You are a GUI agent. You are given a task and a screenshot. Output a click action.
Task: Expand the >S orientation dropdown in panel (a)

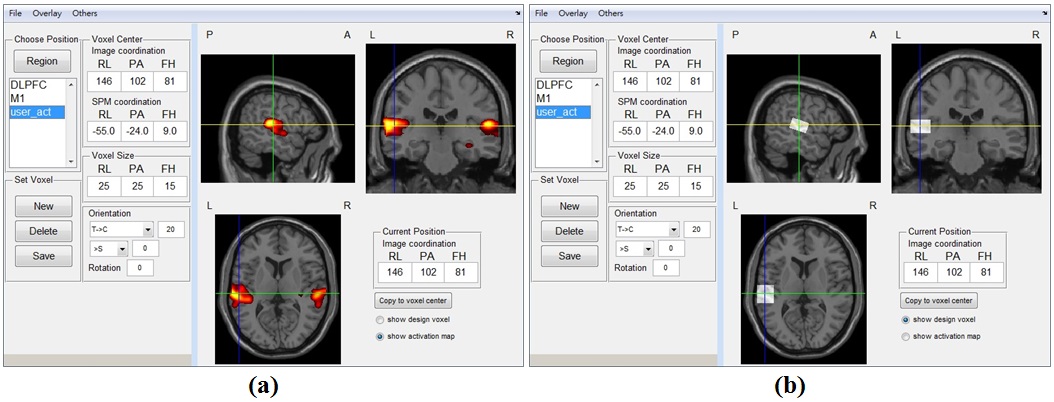(x=122, y=249)
